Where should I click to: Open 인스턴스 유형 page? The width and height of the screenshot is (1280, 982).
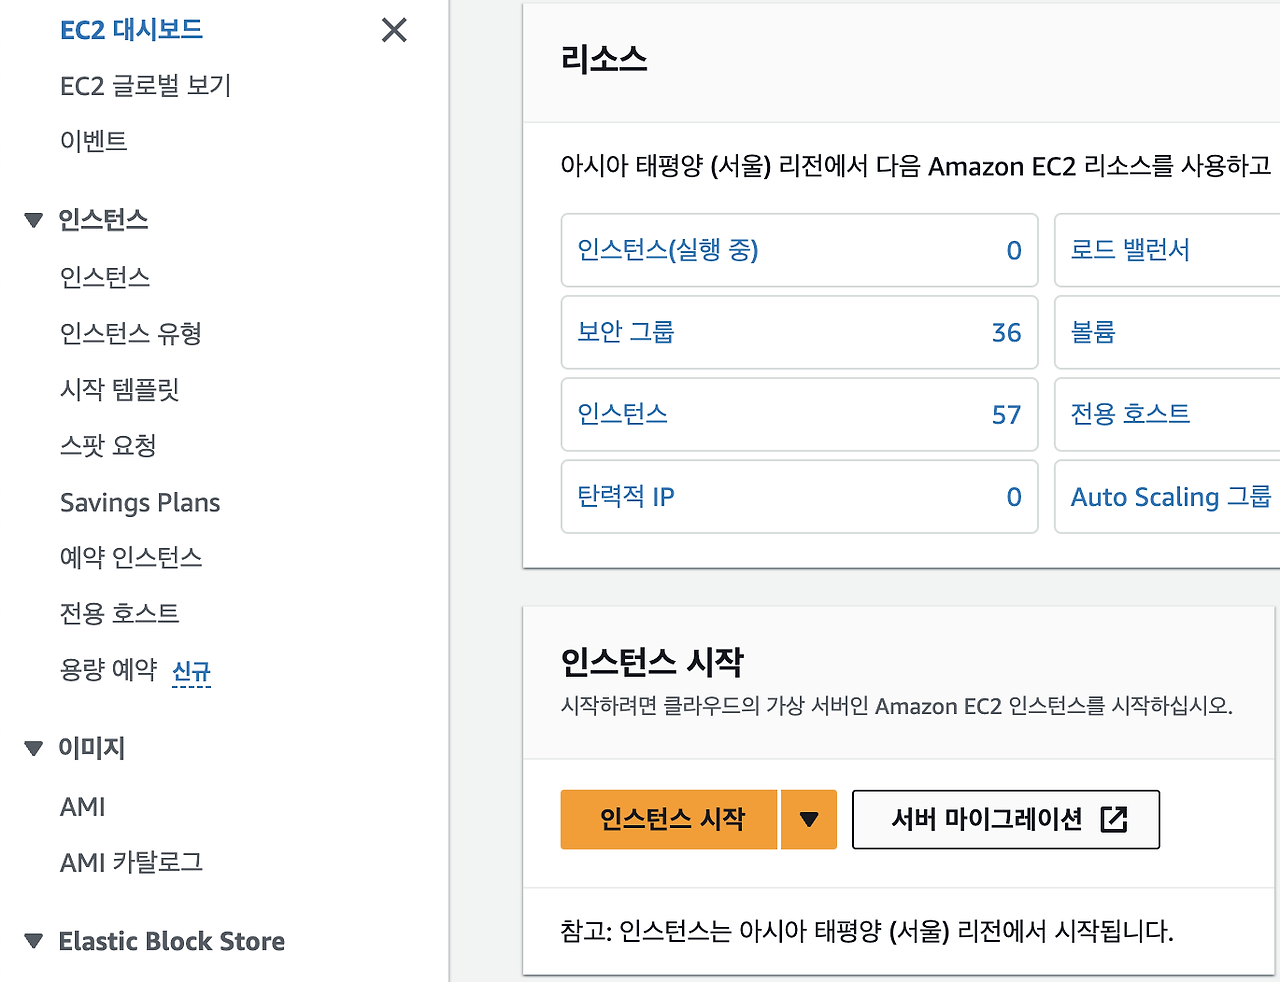(x=131, y=333)
